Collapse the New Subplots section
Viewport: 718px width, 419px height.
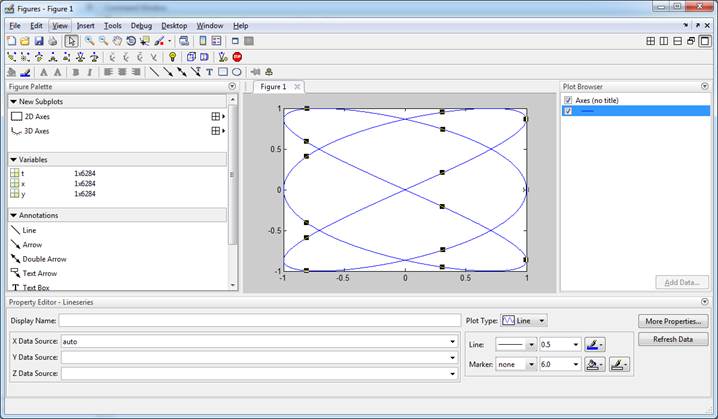13,101
